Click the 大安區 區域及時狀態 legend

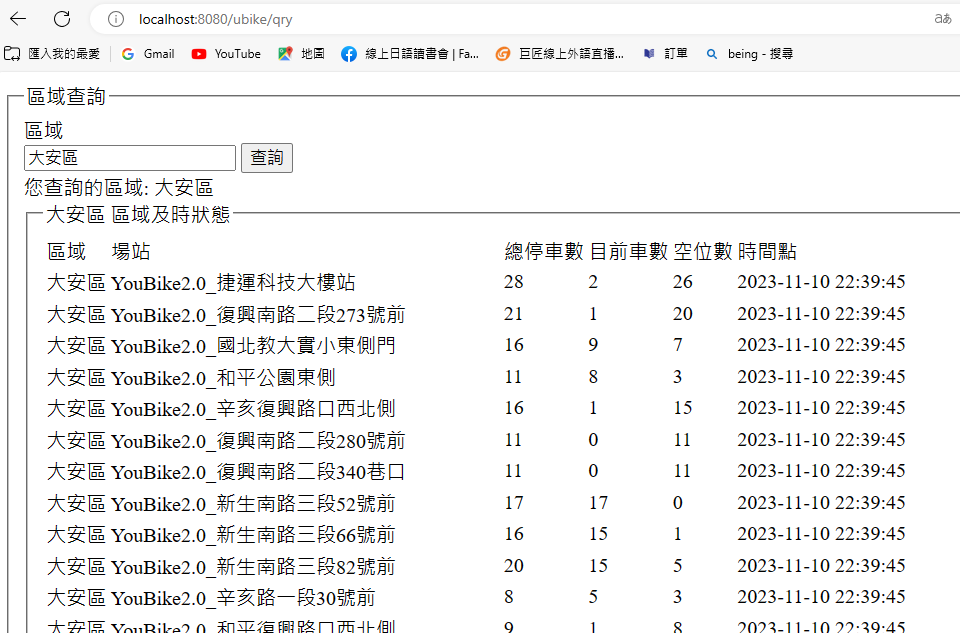point(138,214)
